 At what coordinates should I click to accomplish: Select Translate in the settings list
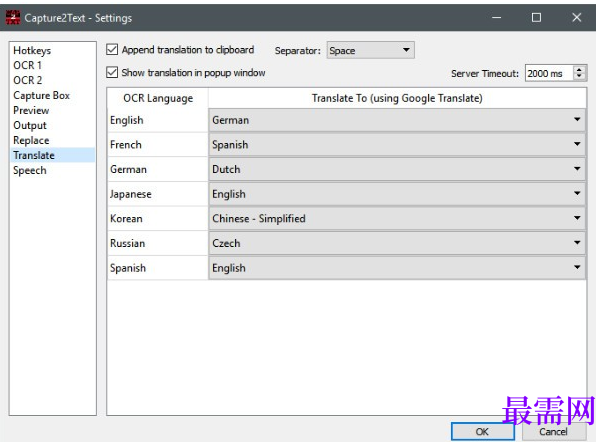52,155
